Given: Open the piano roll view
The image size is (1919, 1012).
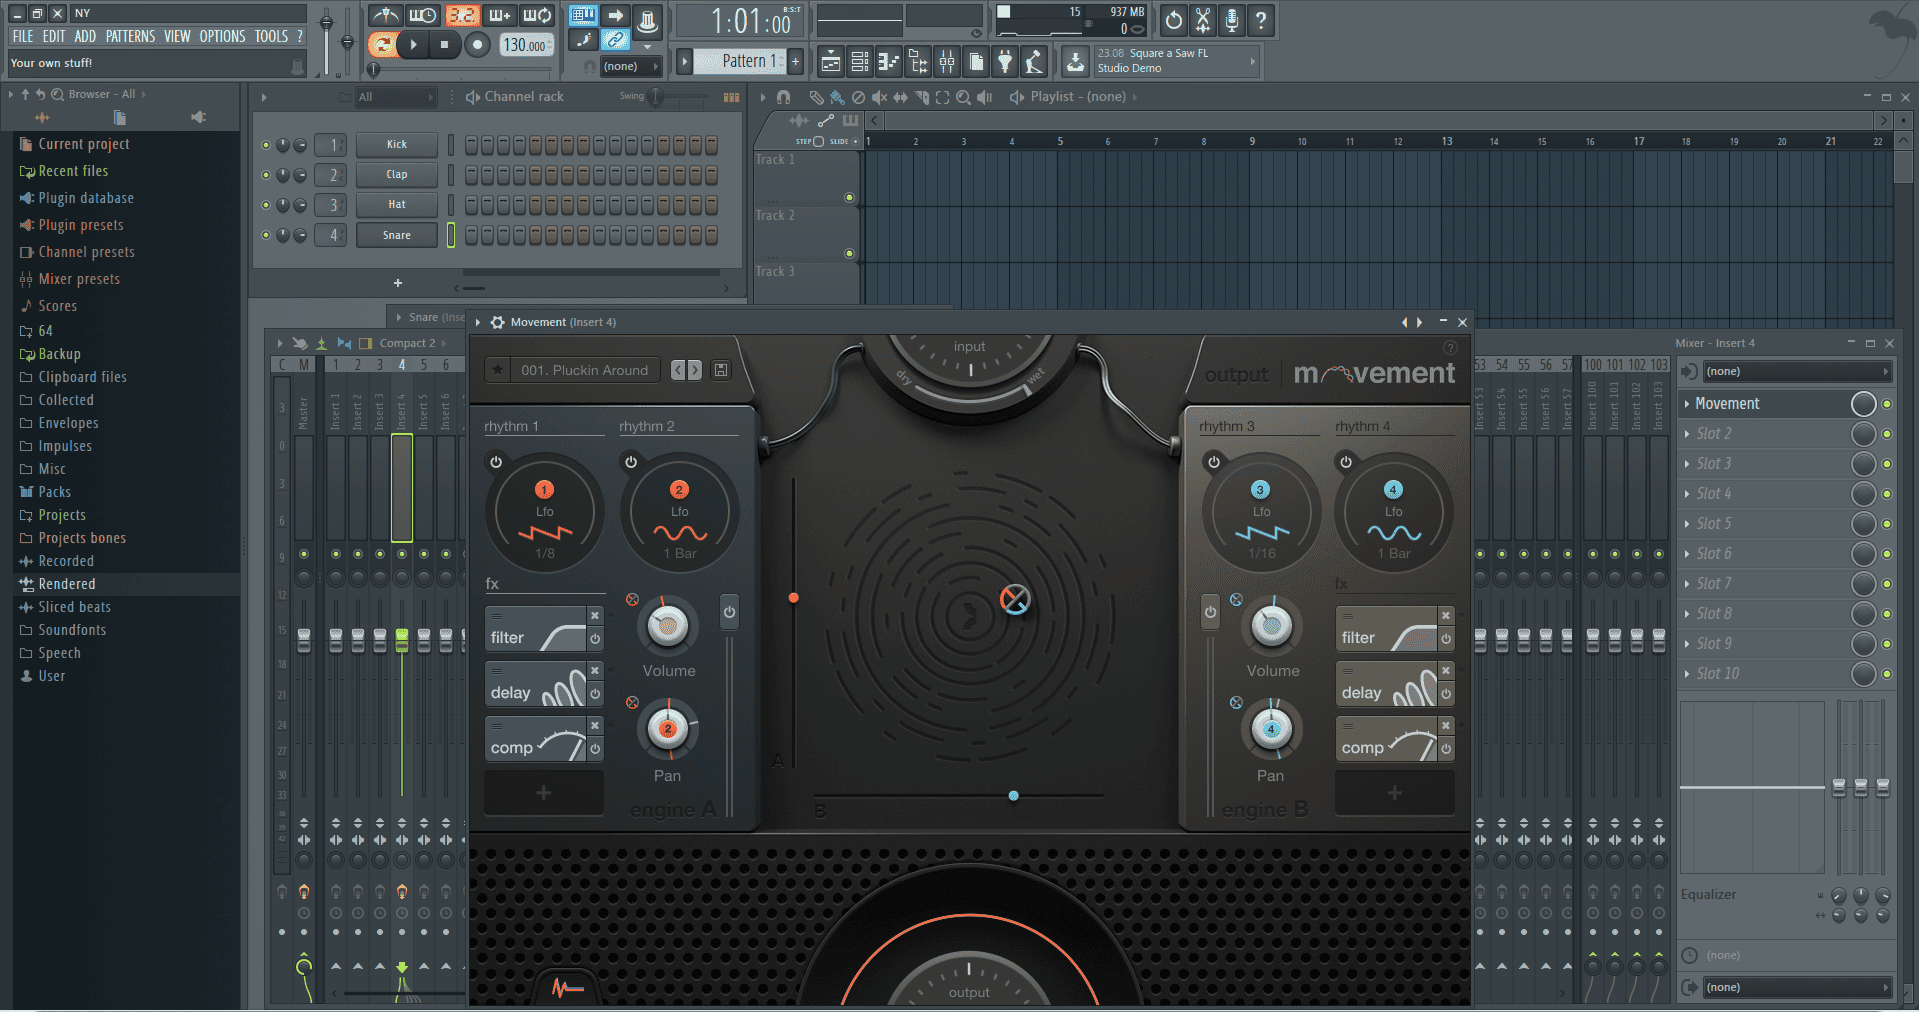Looking at the screenshot, I should click(888, 62).
